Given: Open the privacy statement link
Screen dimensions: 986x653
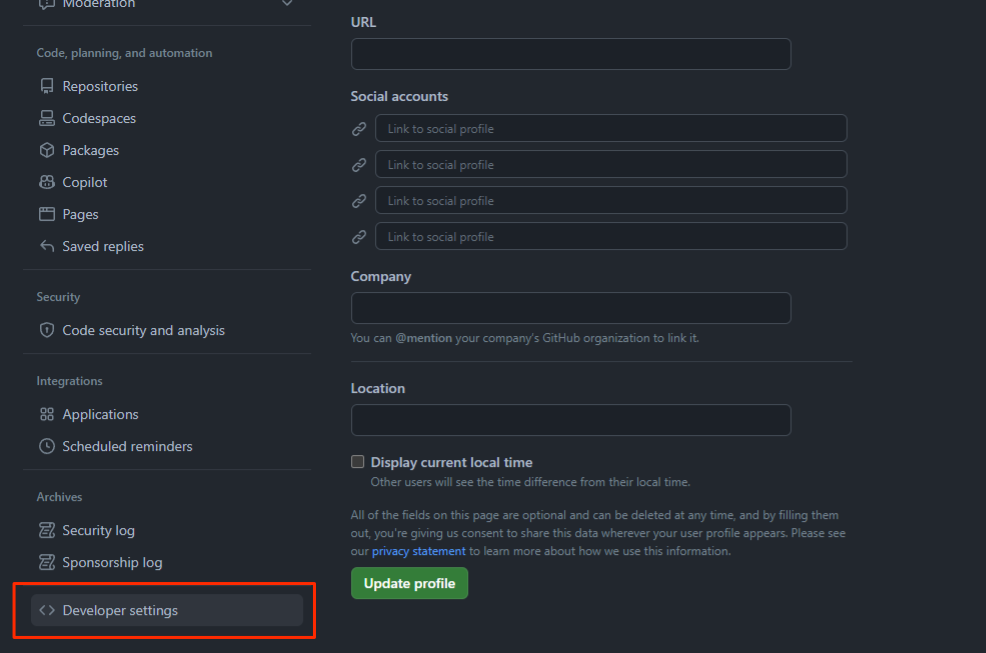Looking at the screenshot, I should (x=418, y=551).
